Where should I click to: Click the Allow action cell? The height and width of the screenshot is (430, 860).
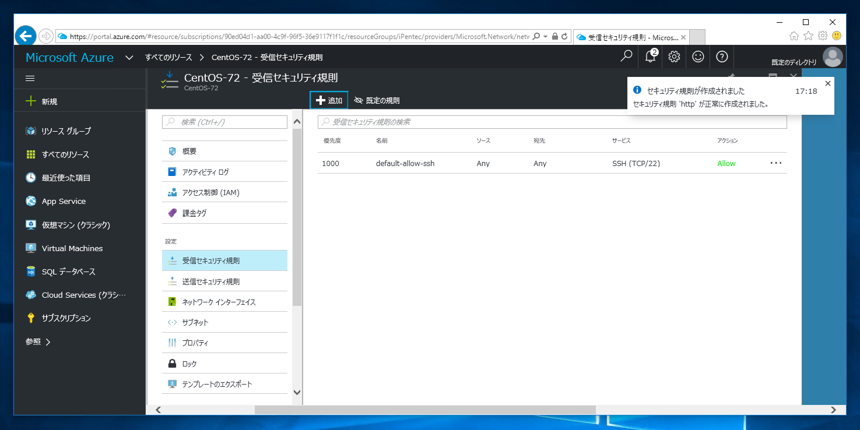(x=726, y=163)
